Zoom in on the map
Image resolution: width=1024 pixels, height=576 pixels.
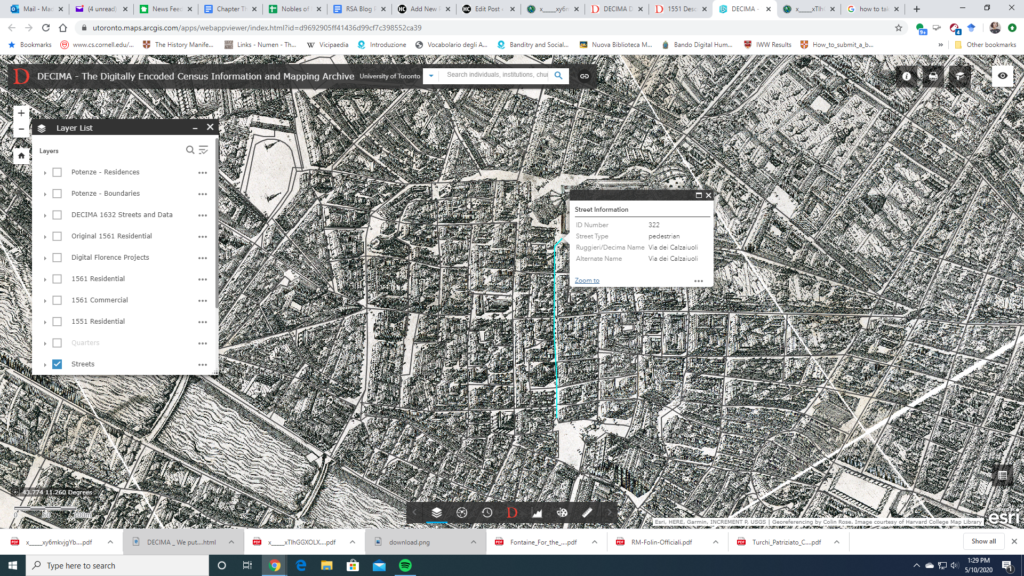point(21,112)
